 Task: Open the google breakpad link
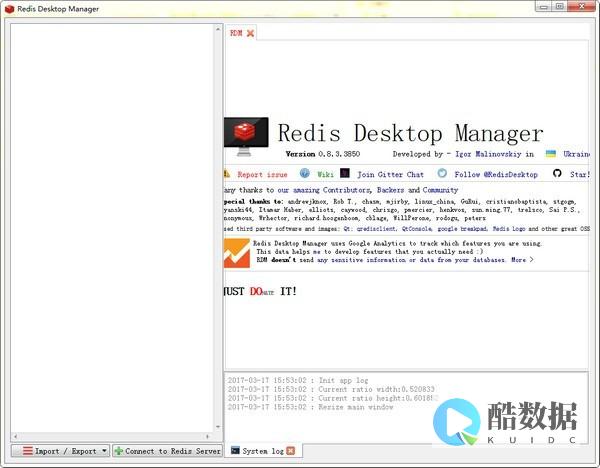[462, 229]
